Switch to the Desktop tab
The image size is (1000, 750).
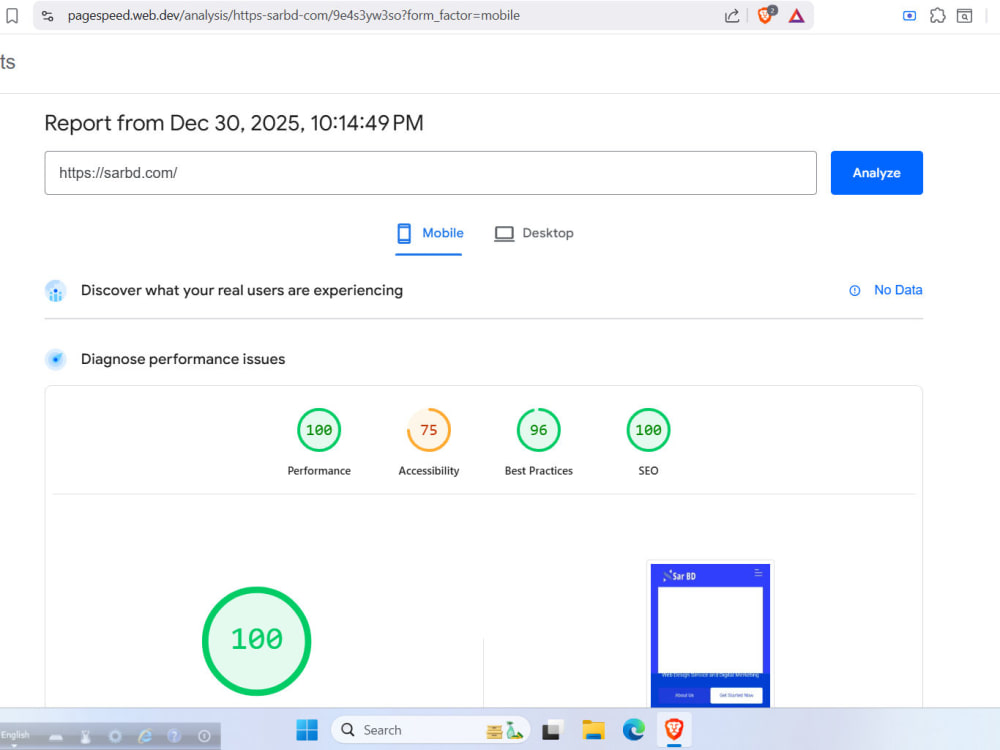pyautogui.click(x=534, y=233)
